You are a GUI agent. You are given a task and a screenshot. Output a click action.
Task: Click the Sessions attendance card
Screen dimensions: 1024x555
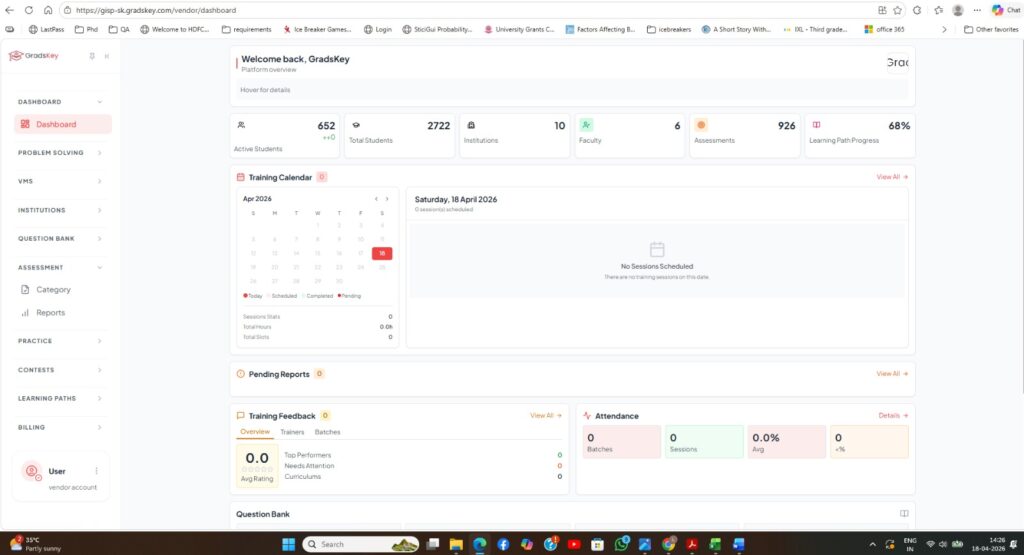[x=704, y=442]
